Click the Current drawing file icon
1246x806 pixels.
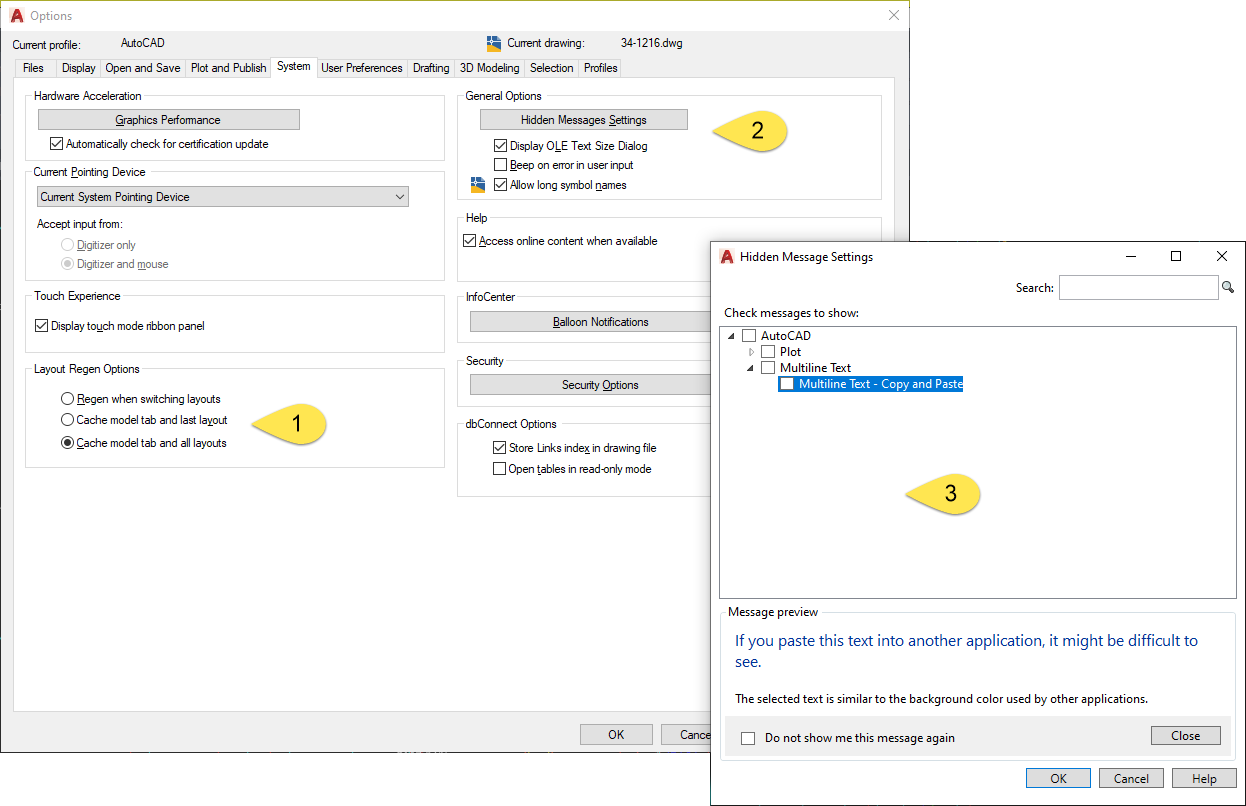coord(493,43)
